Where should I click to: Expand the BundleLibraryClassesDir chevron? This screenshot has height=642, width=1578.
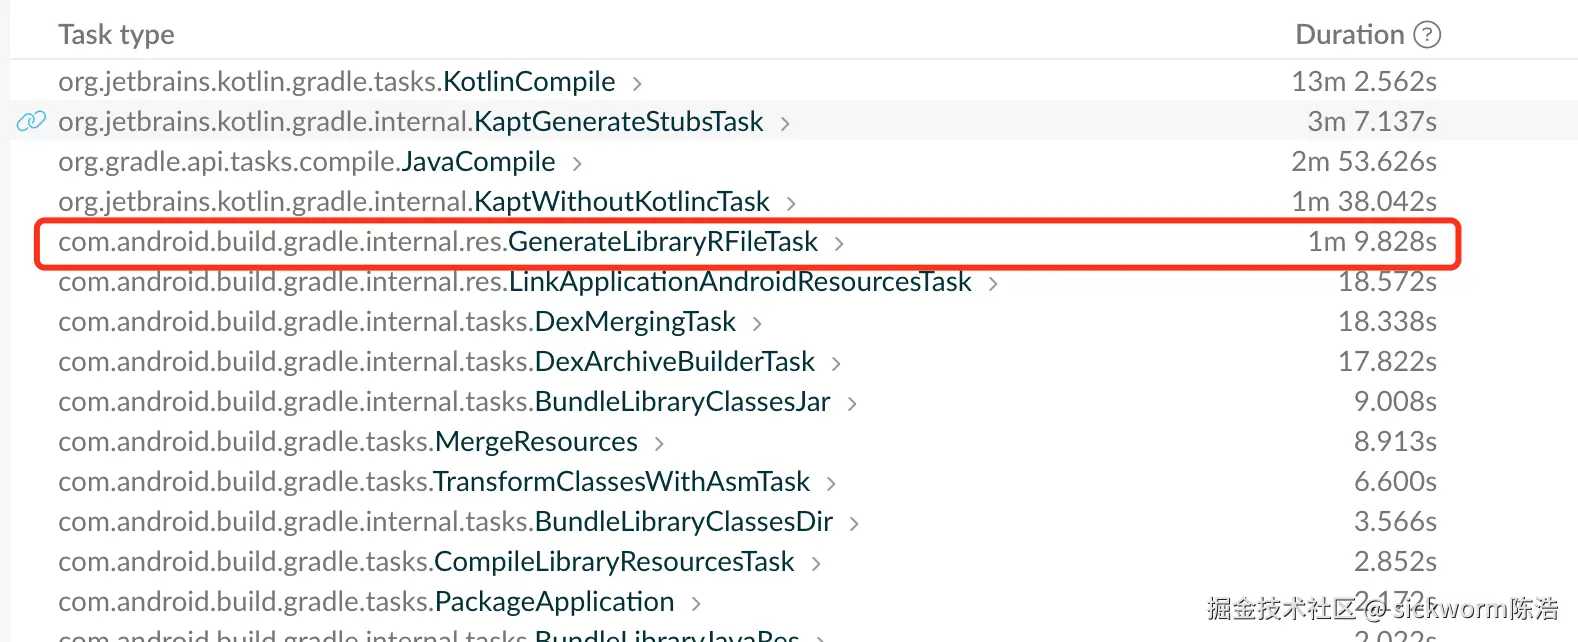click(854, 523)
